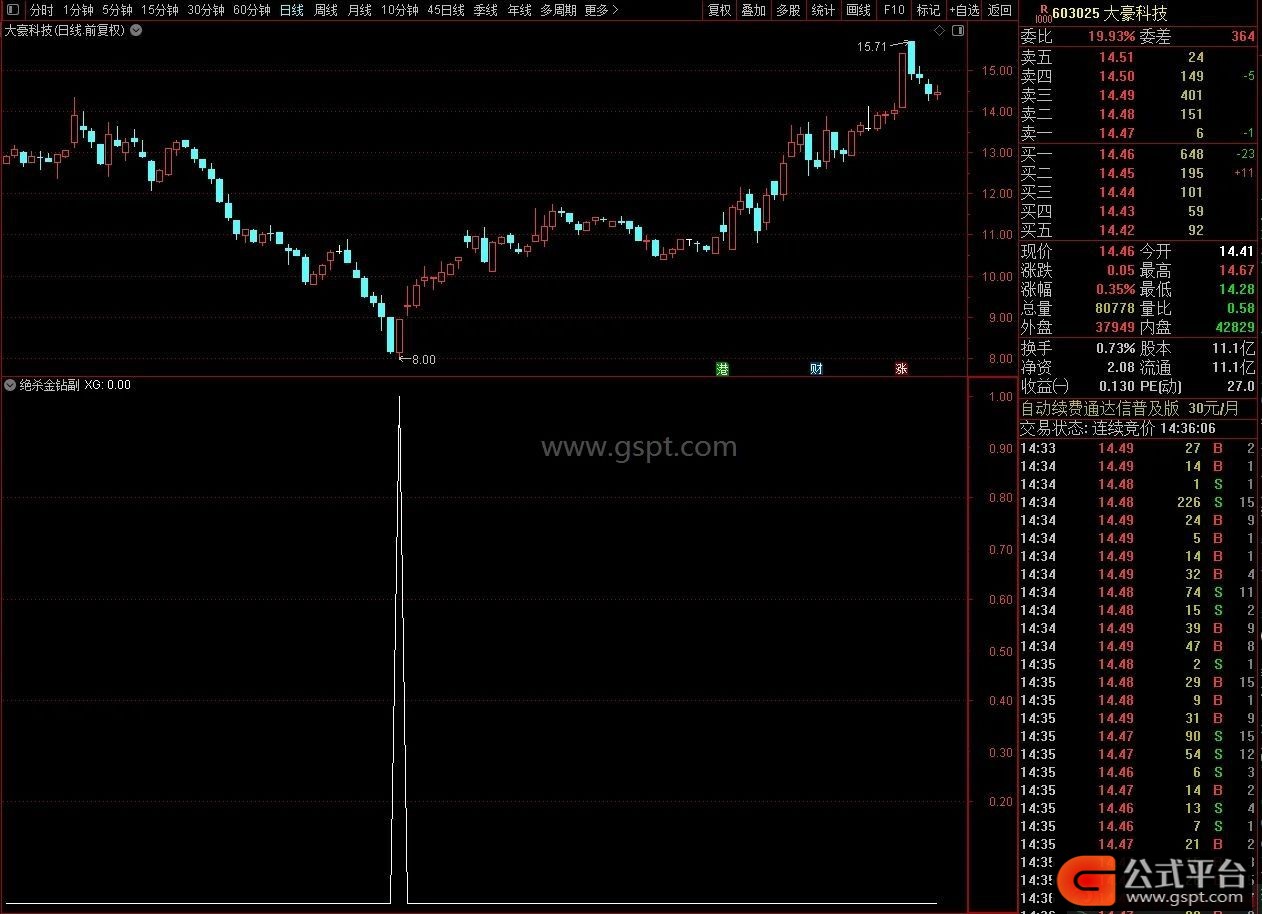Click the diamond icon in chart header
The height and width of the screenshot is (914, 1262).
[x=940, y=31]
